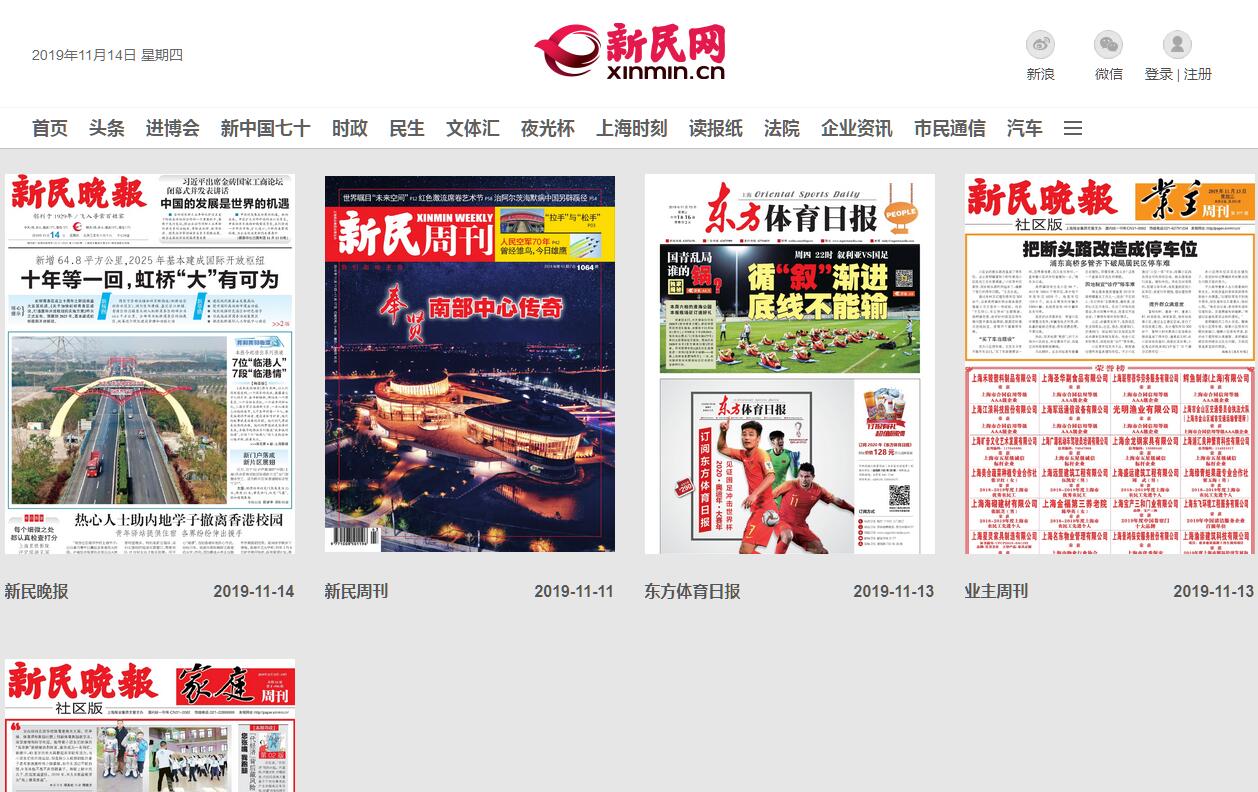Open the Sina Weibo (新浪) icon
Screen dimensions: 1258x792
click(1040, 45)
